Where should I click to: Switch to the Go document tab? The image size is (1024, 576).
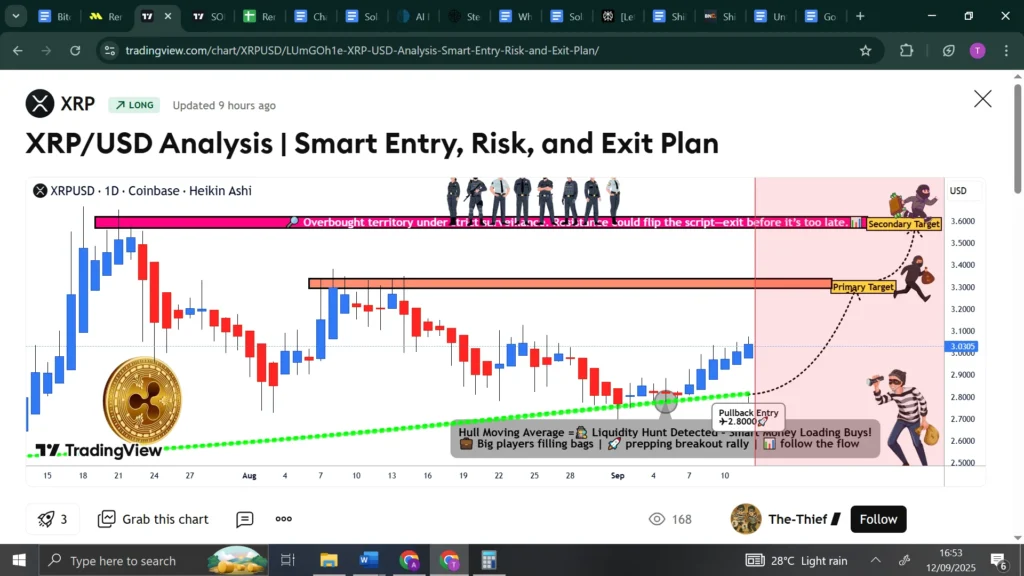(x=822, y=16)
